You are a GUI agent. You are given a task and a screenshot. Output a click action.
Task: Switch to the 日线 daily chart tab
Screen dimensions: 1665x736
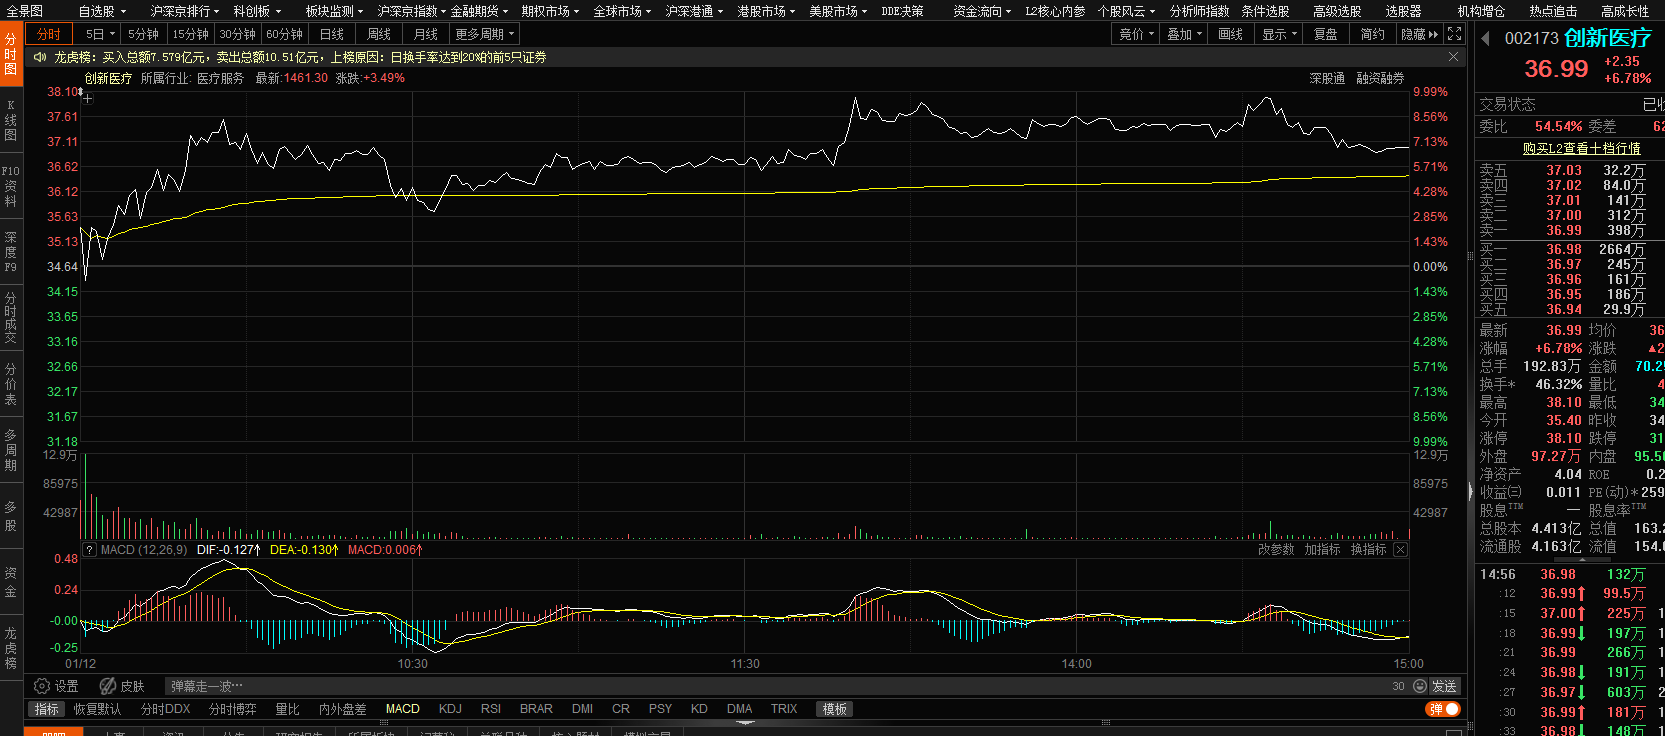(332, 34)
